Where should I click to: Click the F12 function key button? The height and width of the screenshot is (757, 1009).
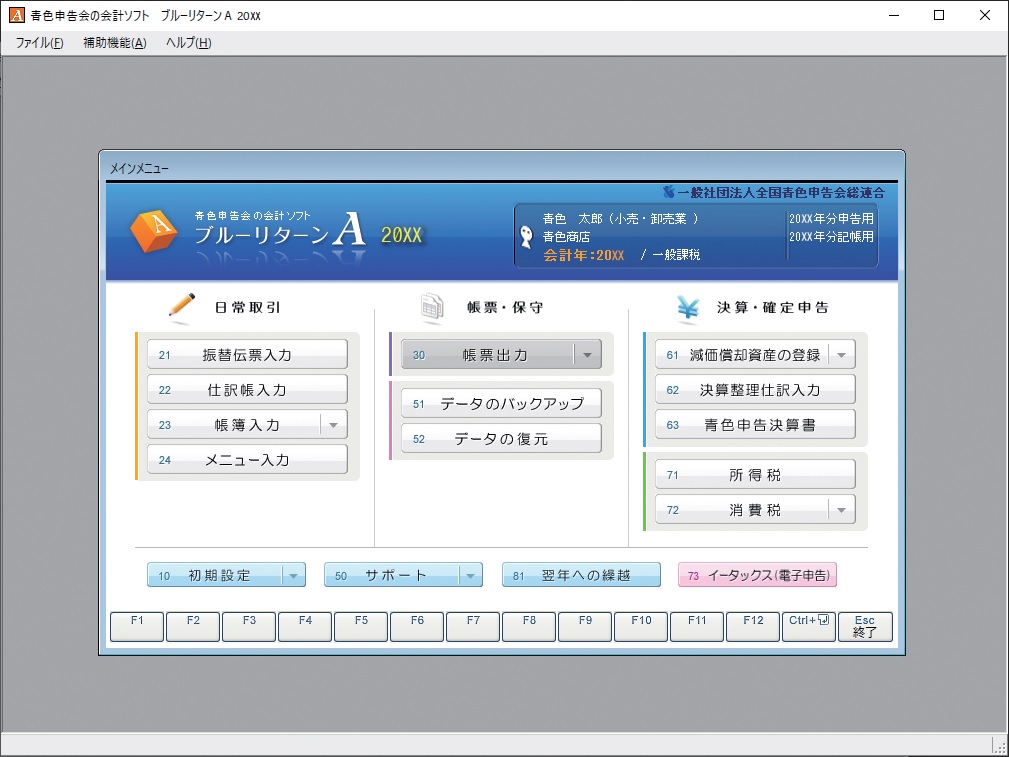click(x=753, y=626)
